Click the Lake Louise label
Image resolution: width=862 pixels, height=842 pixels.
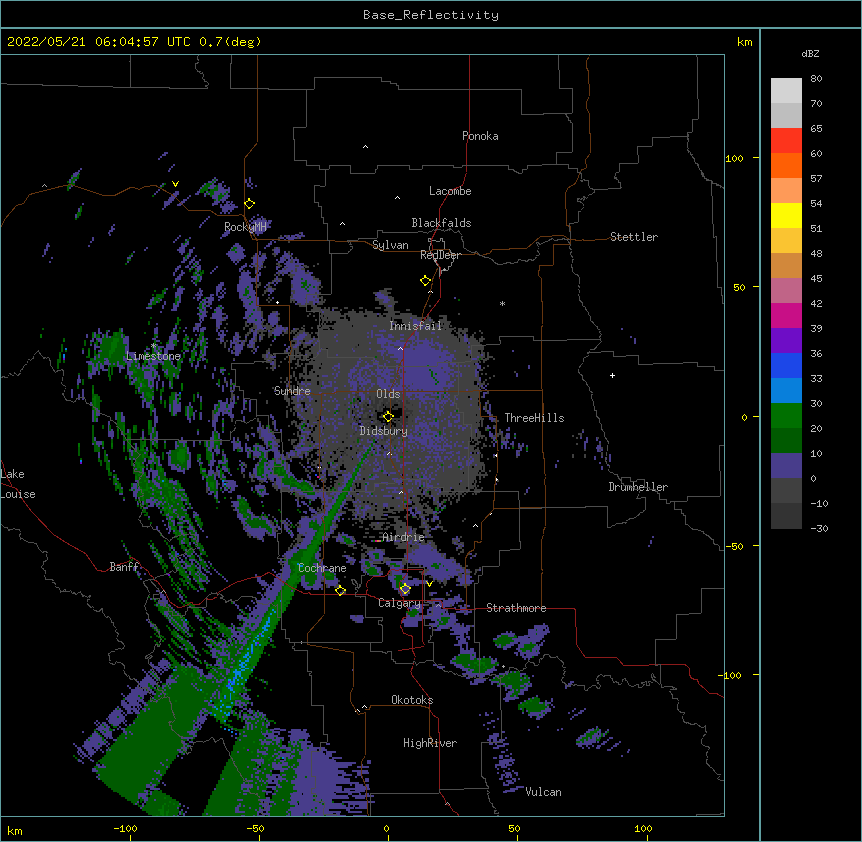click(17, 484)
